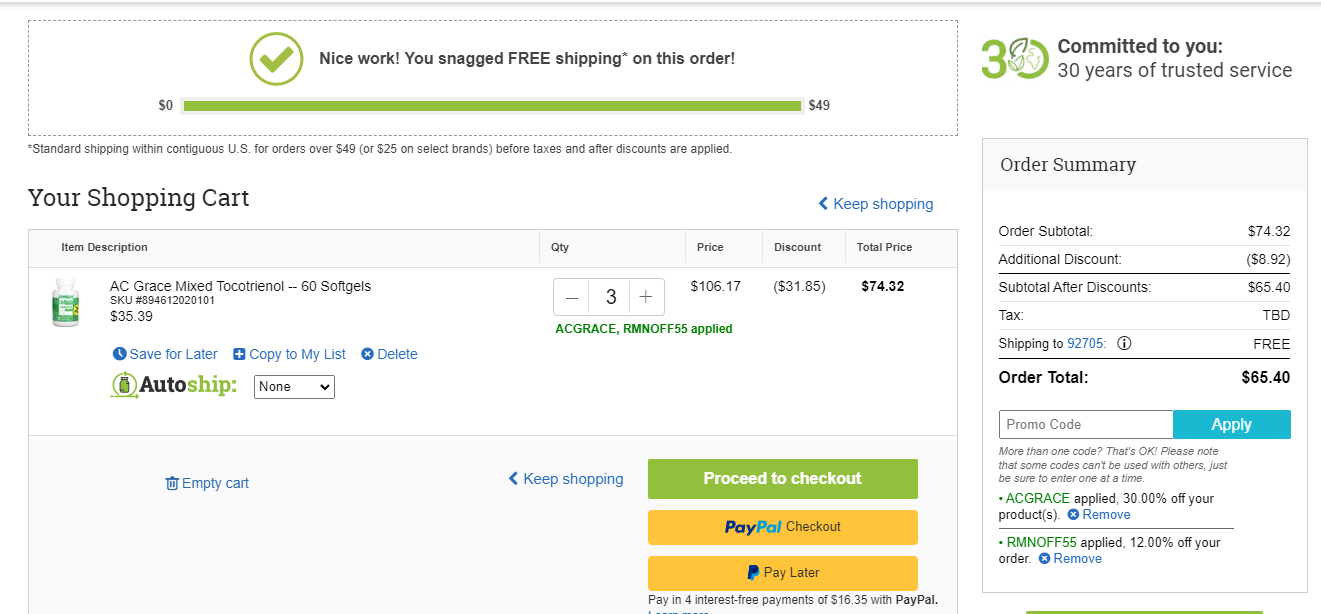Click the Delete item x icon

[x=367, y=354]
